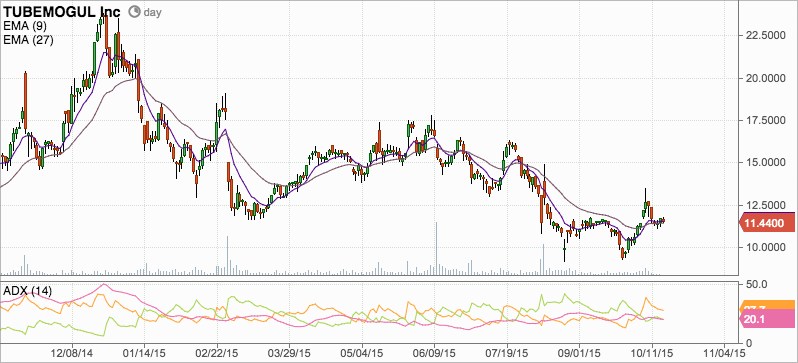Click the EMA (27) indicator label
This screenshot has width=798, height=363.
coord(28,40)
